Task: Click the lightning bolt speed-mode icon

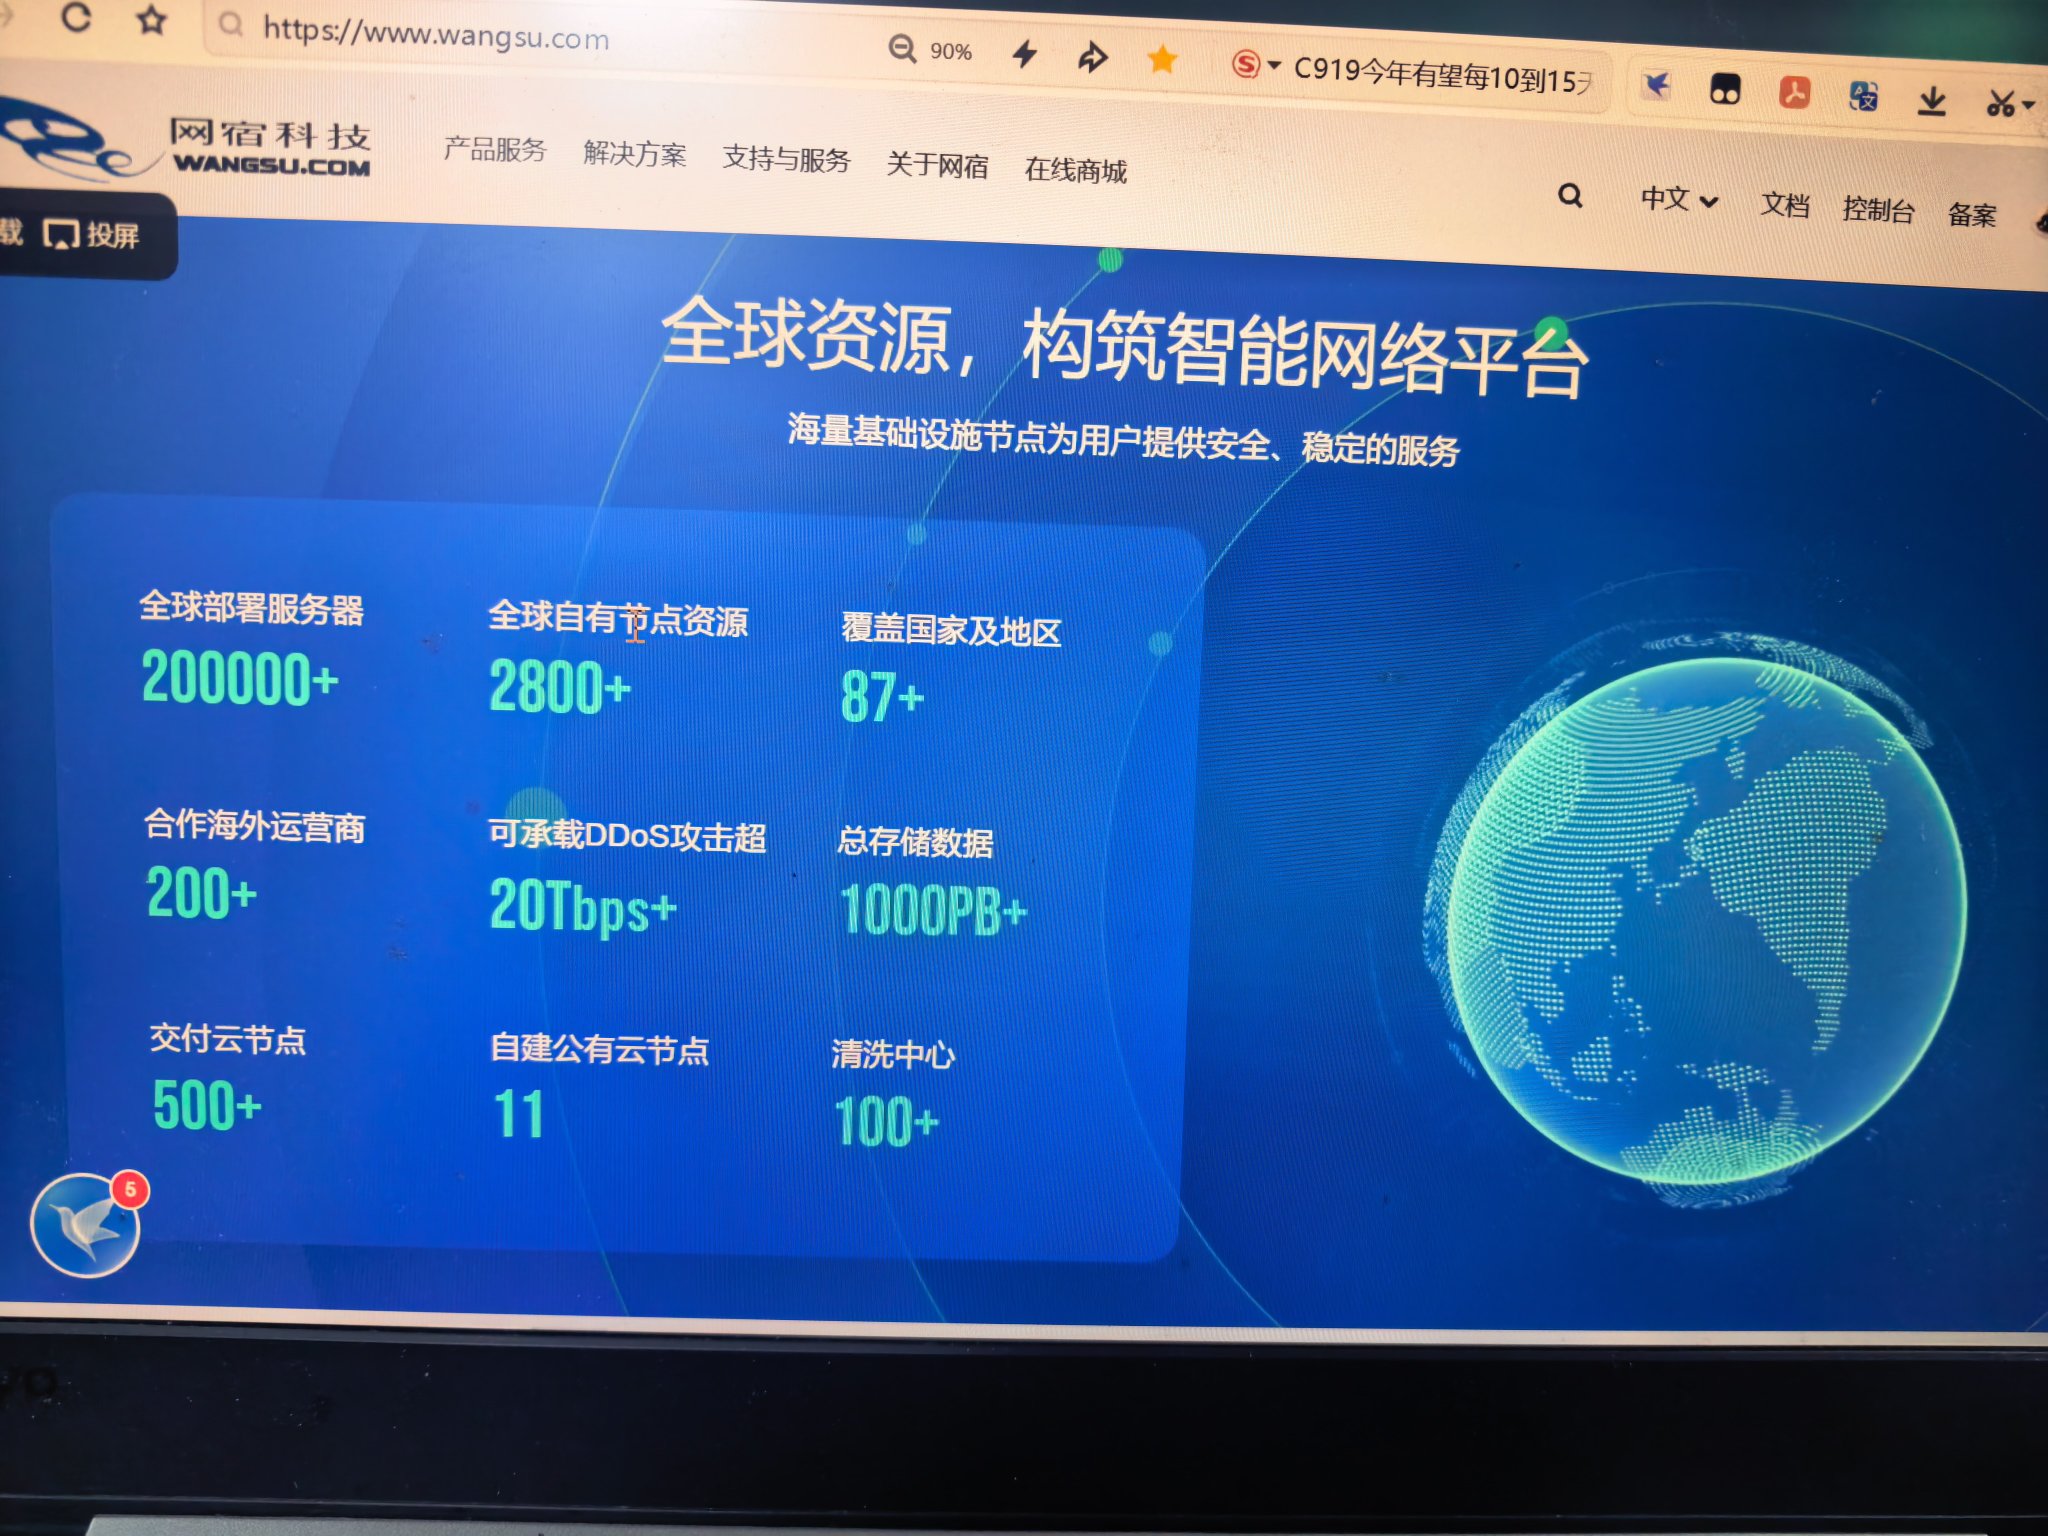Action: (1024, 54)
